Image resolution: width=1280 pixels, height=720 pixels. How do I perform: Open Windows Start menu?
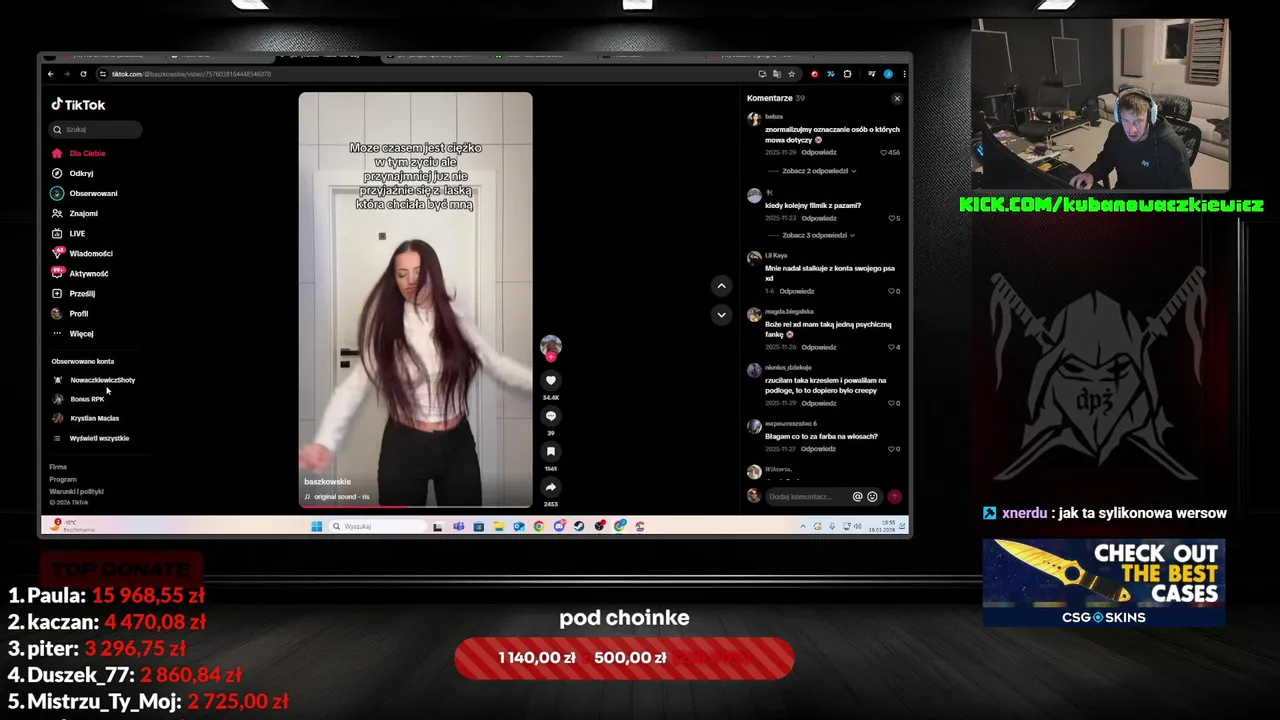point(317,526)
